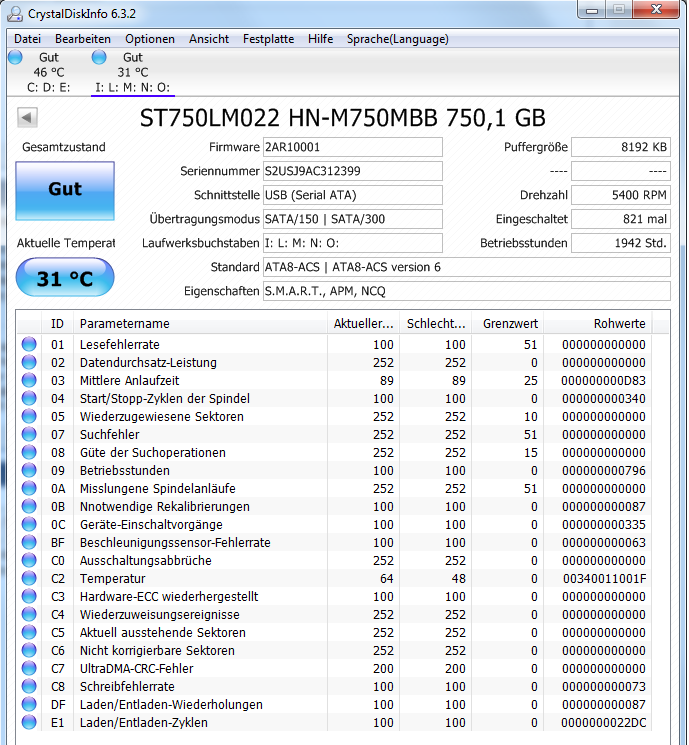Click status orb of UltraDMA-CRC-Fehler row
This screenshot has width=689, height=745.
[x=29, y=668]
